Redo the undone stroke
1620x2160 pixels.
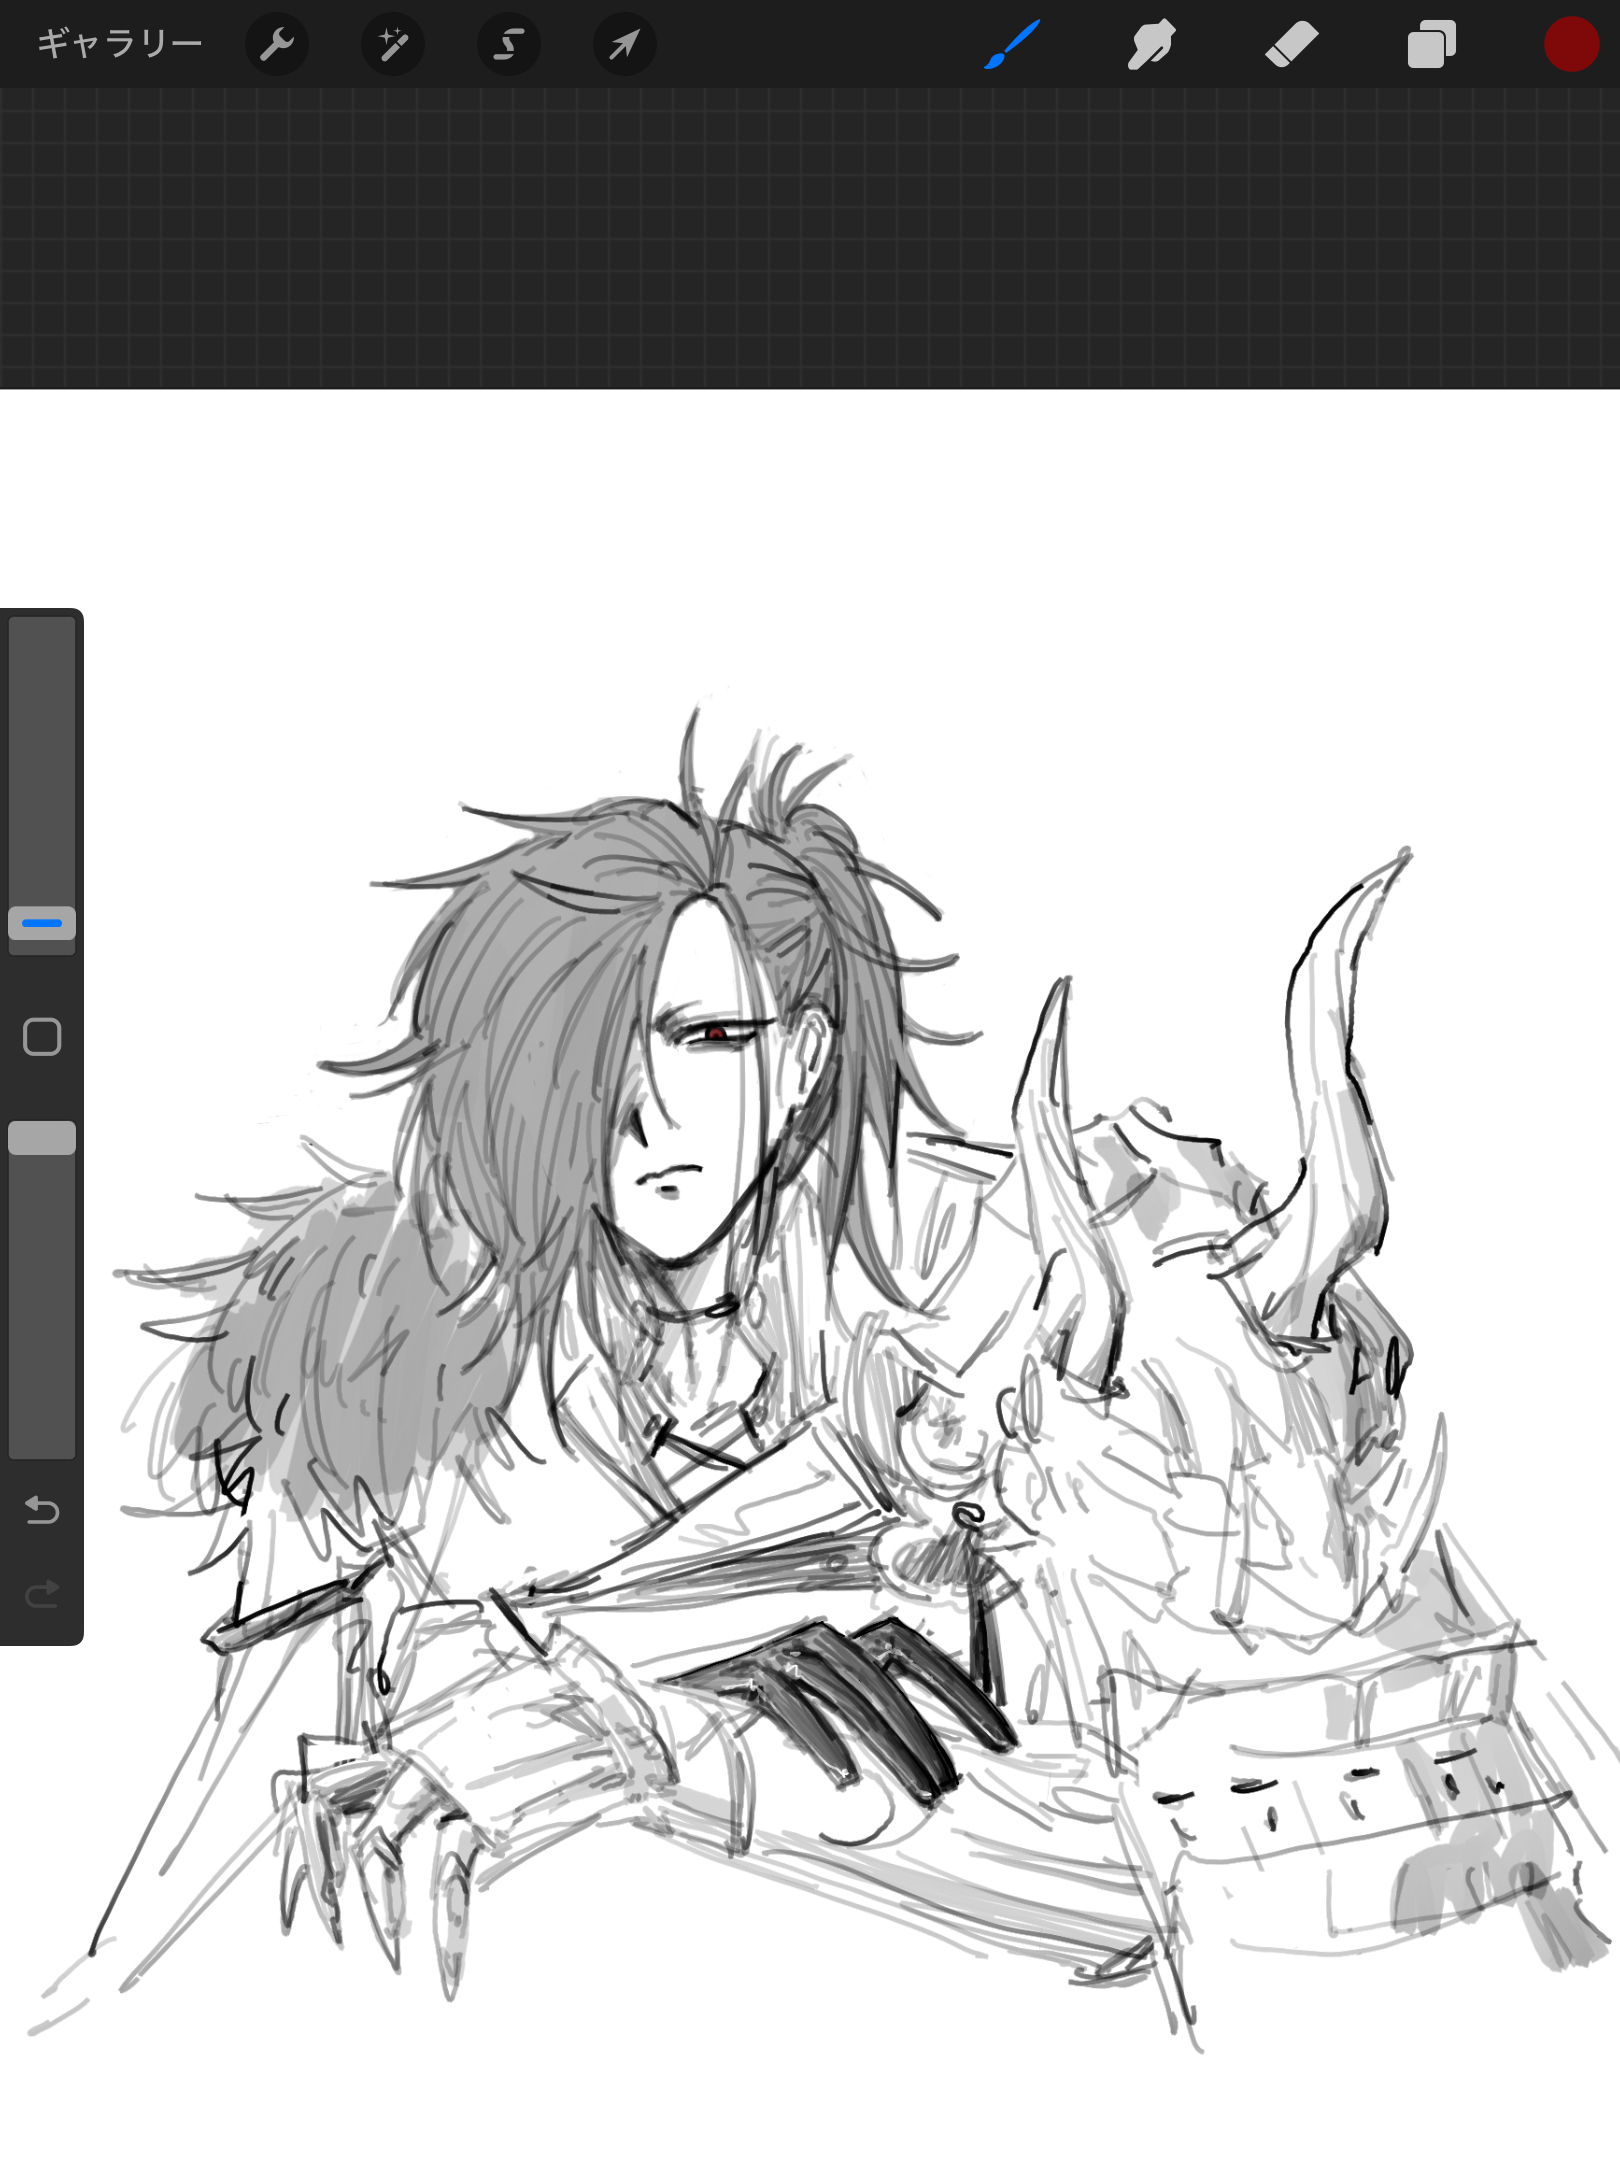point(42,1593)
